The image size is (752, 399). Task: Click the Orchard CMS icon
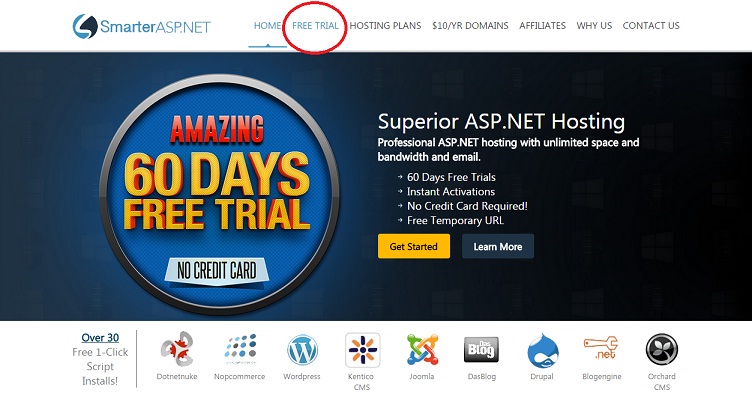662,350
